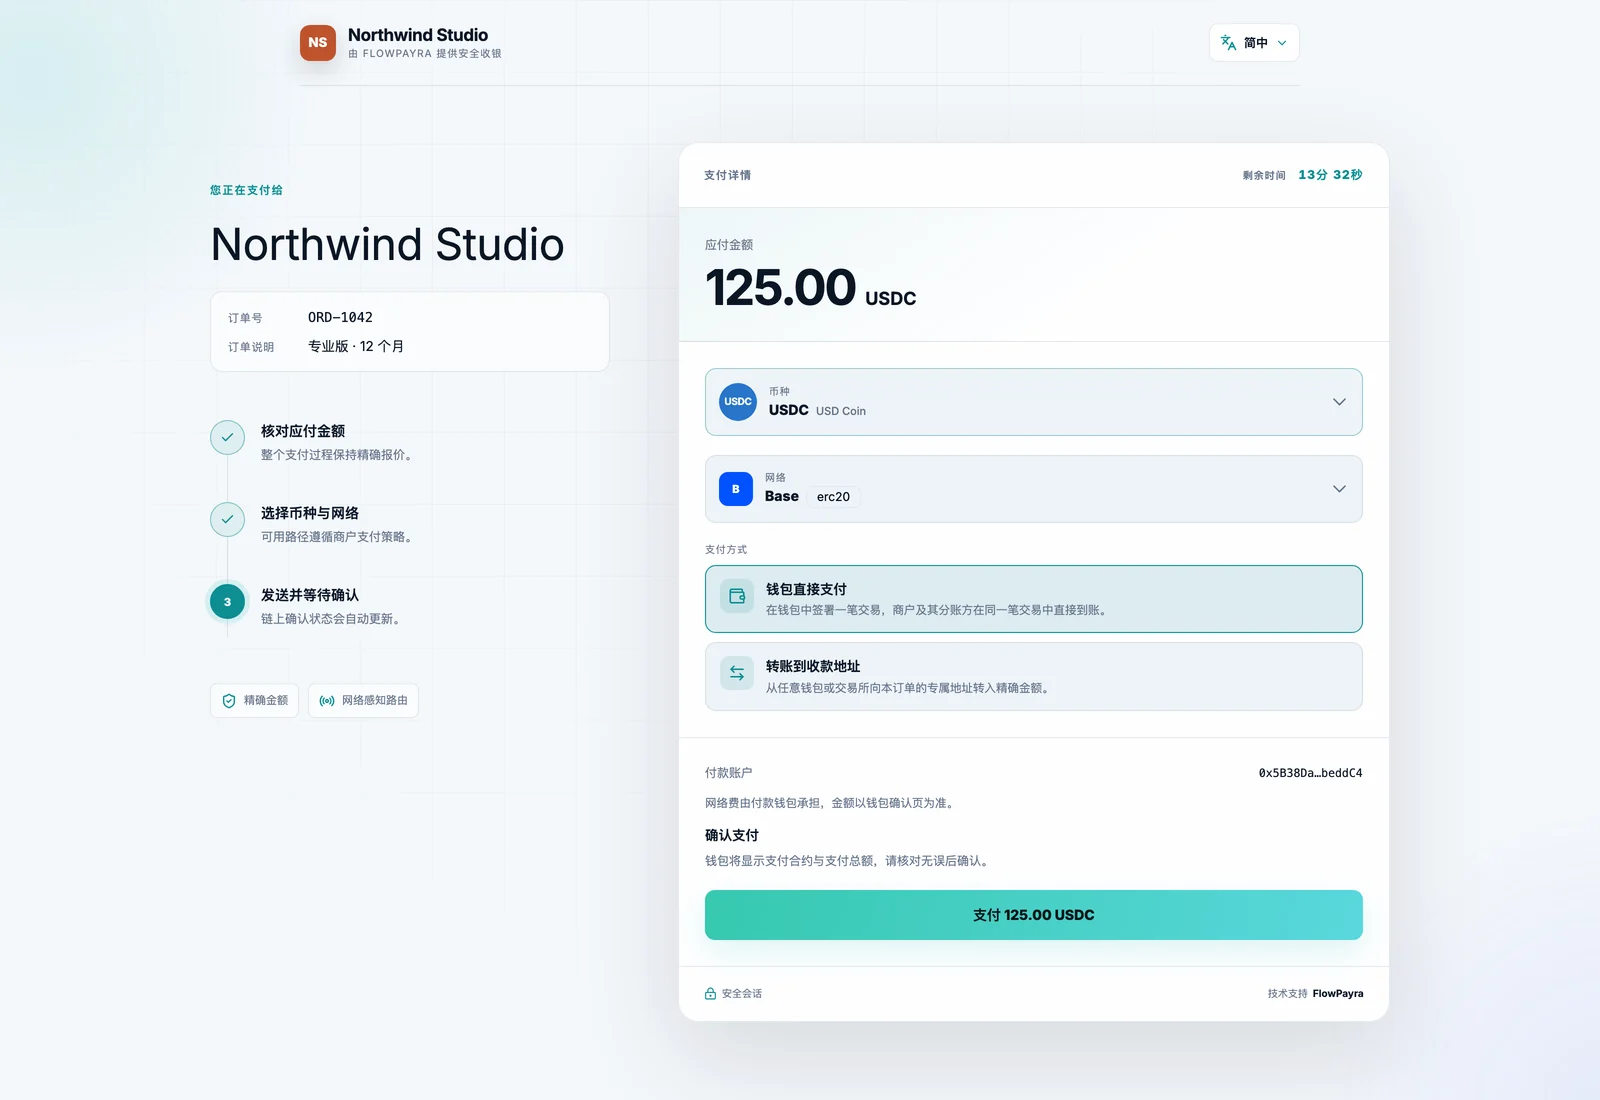Open the 简中 language dropdown
Image resolution: width=1600 pixels, height=1100 pixels.
(x=1254, y=43)
